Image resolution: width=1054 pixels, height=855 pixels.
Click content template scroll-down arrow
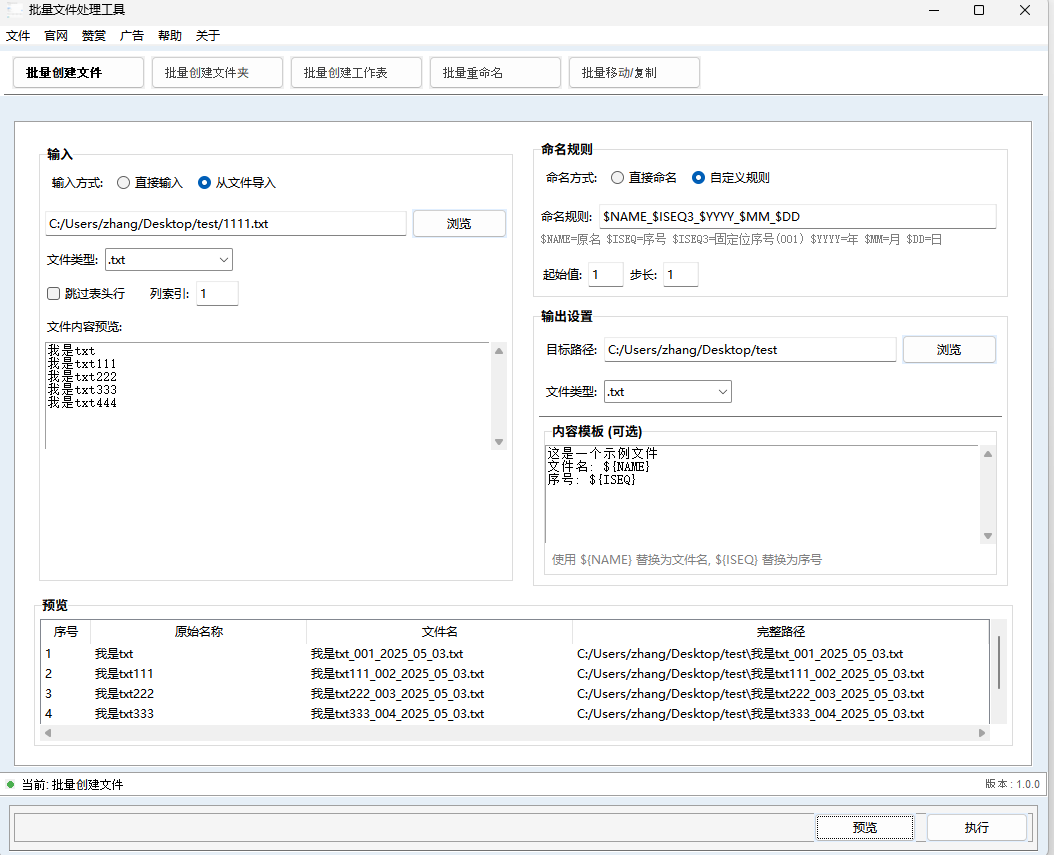988,536
